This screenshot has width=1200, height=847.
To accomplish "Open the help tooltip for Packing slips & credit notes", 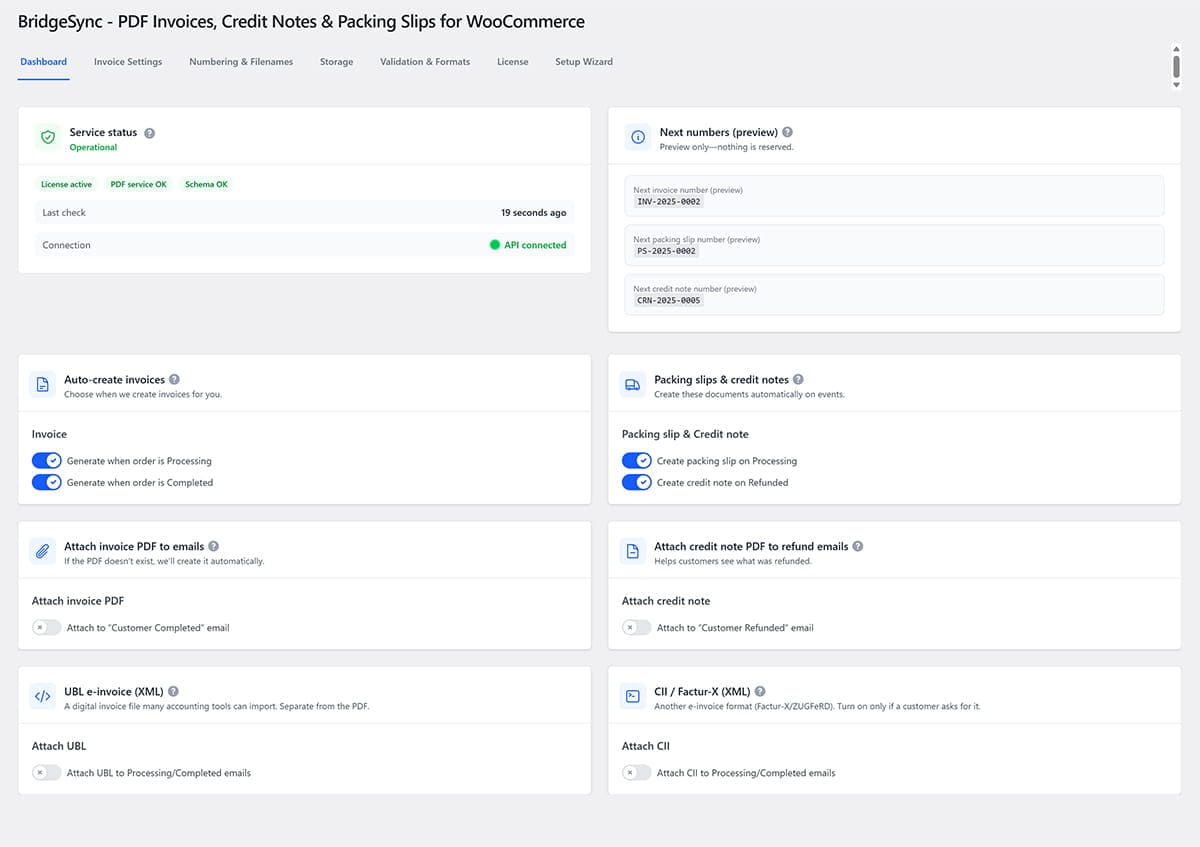I will [797, 380].
